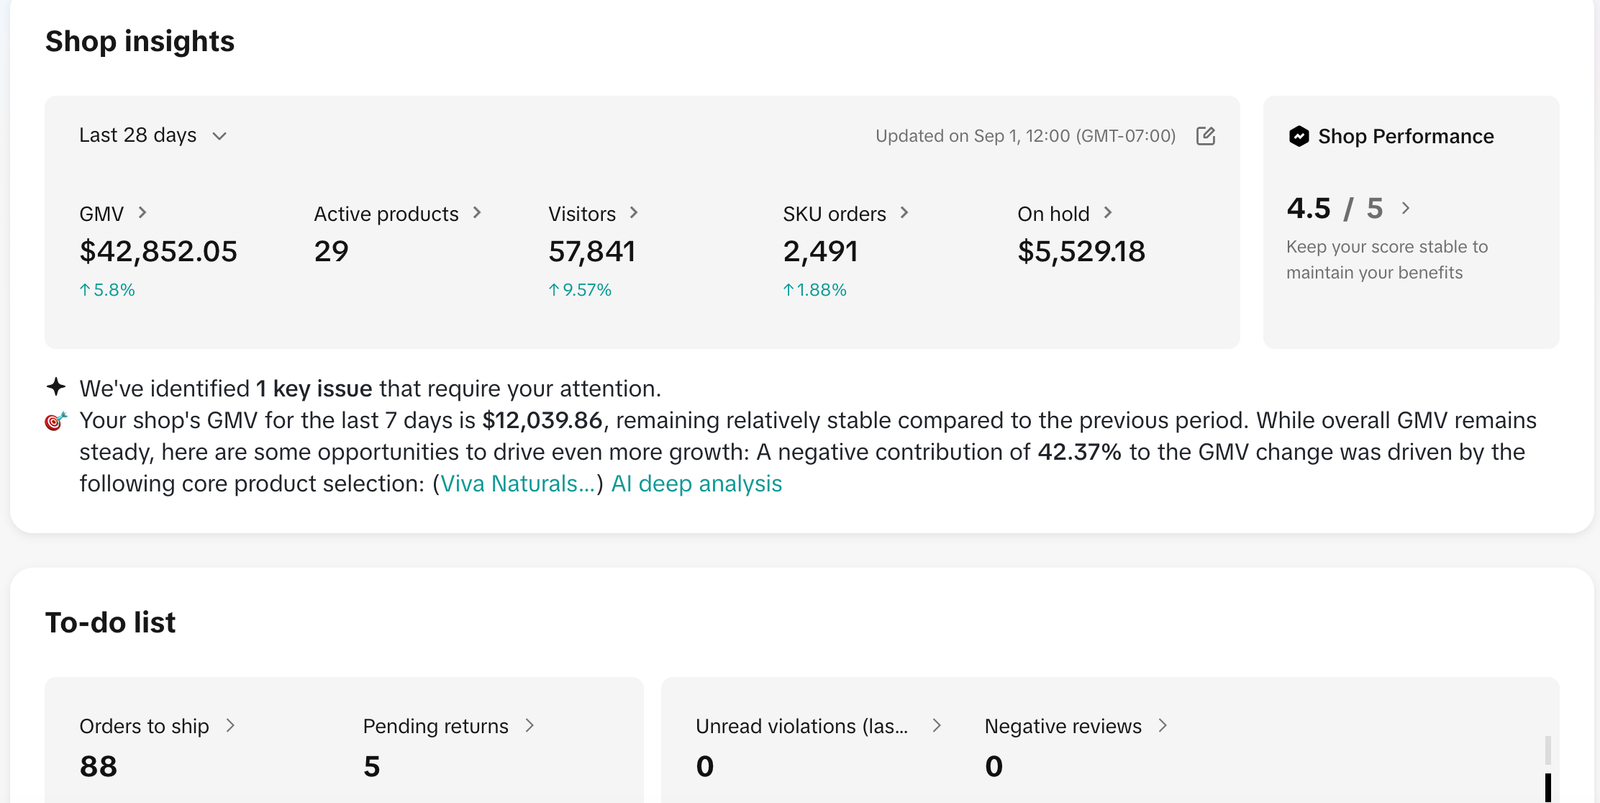Screen dimensions: 1600x803
Task: Click the Shop Performance title
Action: coord(1406,136)
